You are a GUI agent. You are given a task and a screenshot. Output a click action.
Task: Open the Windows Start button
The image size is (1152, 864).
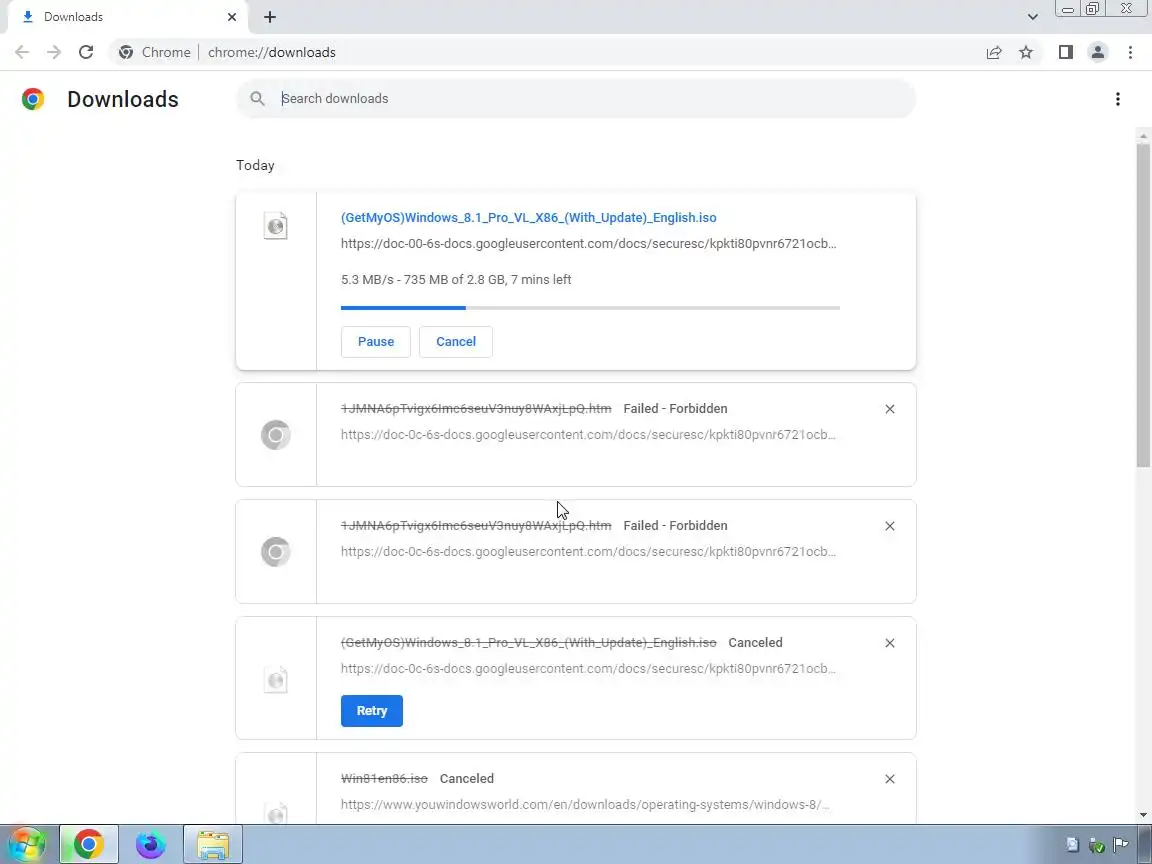coord(26,844)
